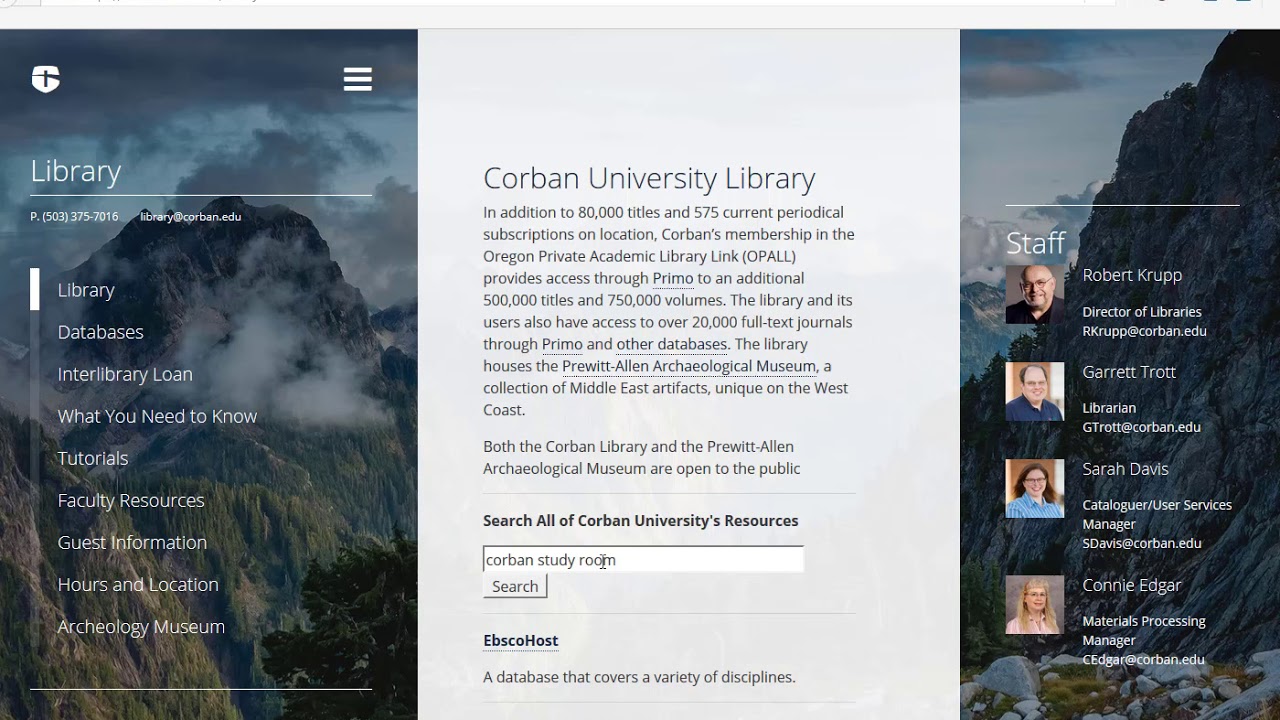Screen dimensions: 1280x720
Task: Open Interlibrary Loan page
Action: (125, 374)
